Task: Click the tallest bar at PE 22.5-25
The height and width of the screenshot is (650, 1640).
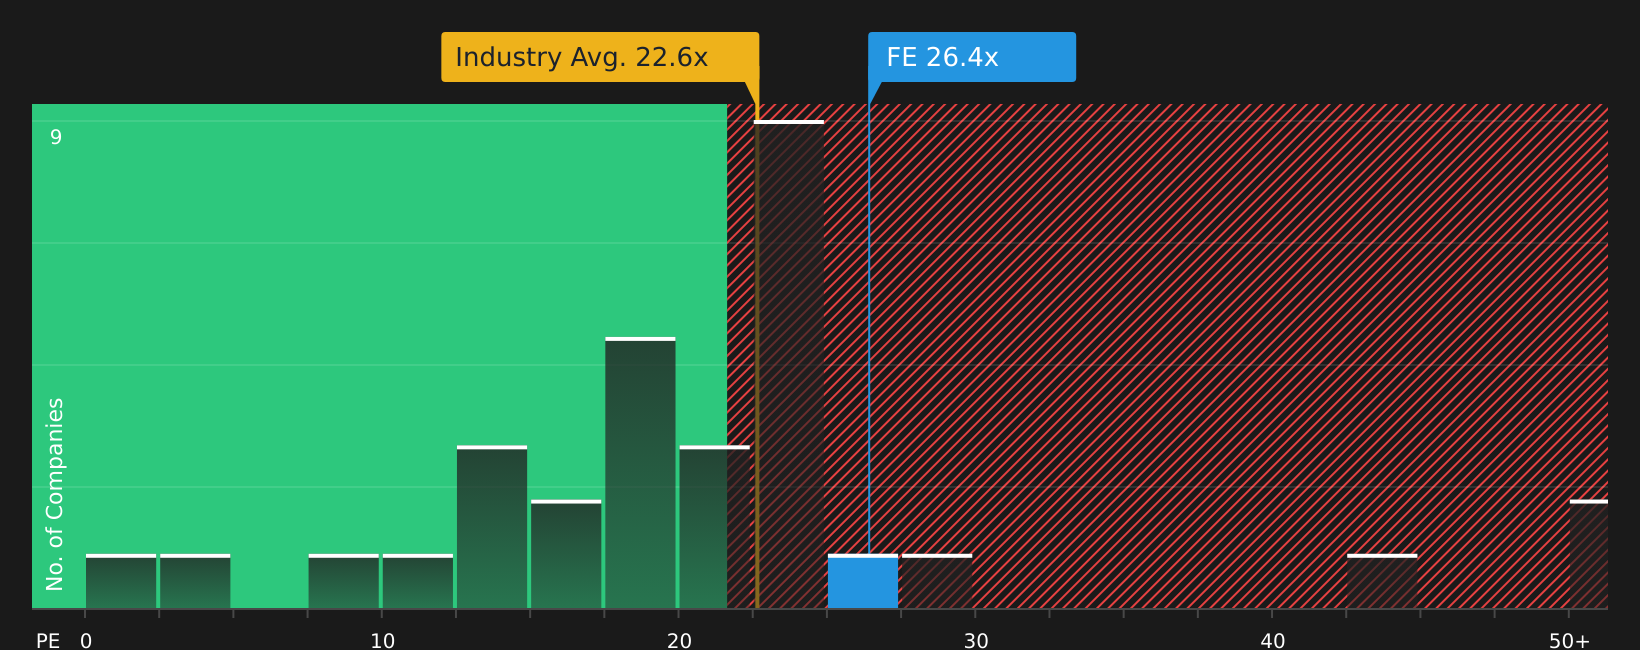Action: (789, 364)
